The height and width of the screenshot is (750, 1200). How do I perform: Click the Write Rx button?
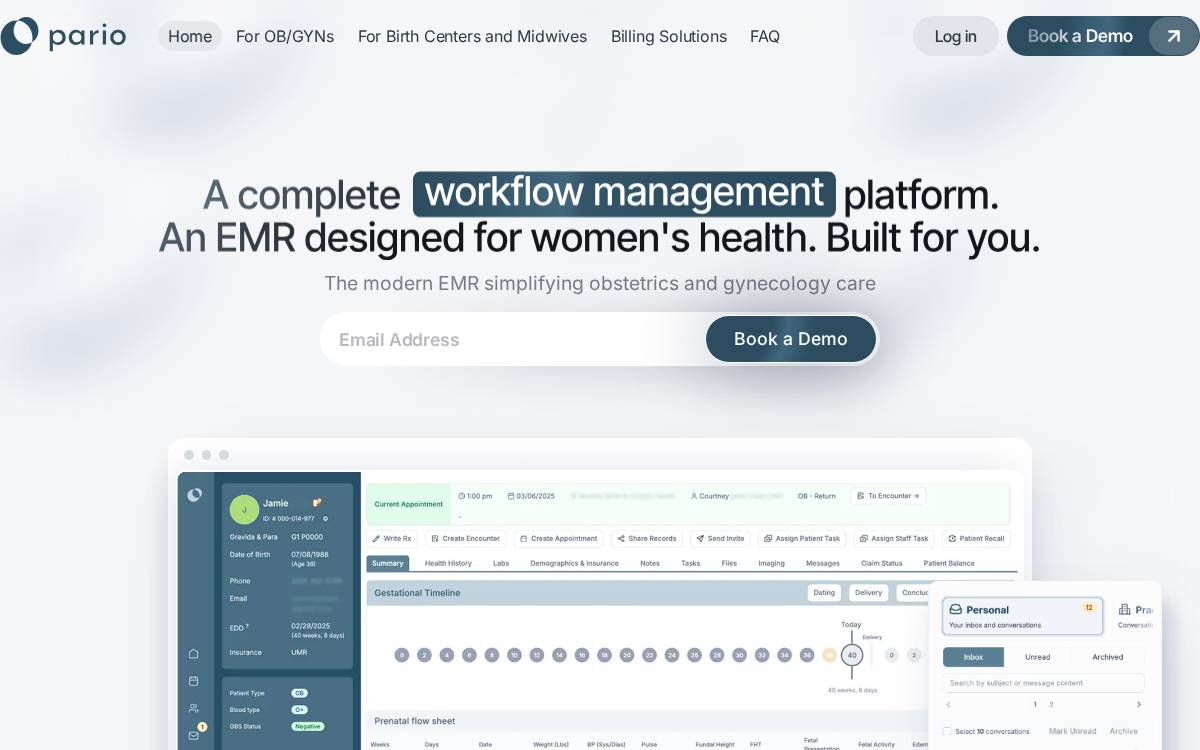pyautogui.click(x=391, y=538)
